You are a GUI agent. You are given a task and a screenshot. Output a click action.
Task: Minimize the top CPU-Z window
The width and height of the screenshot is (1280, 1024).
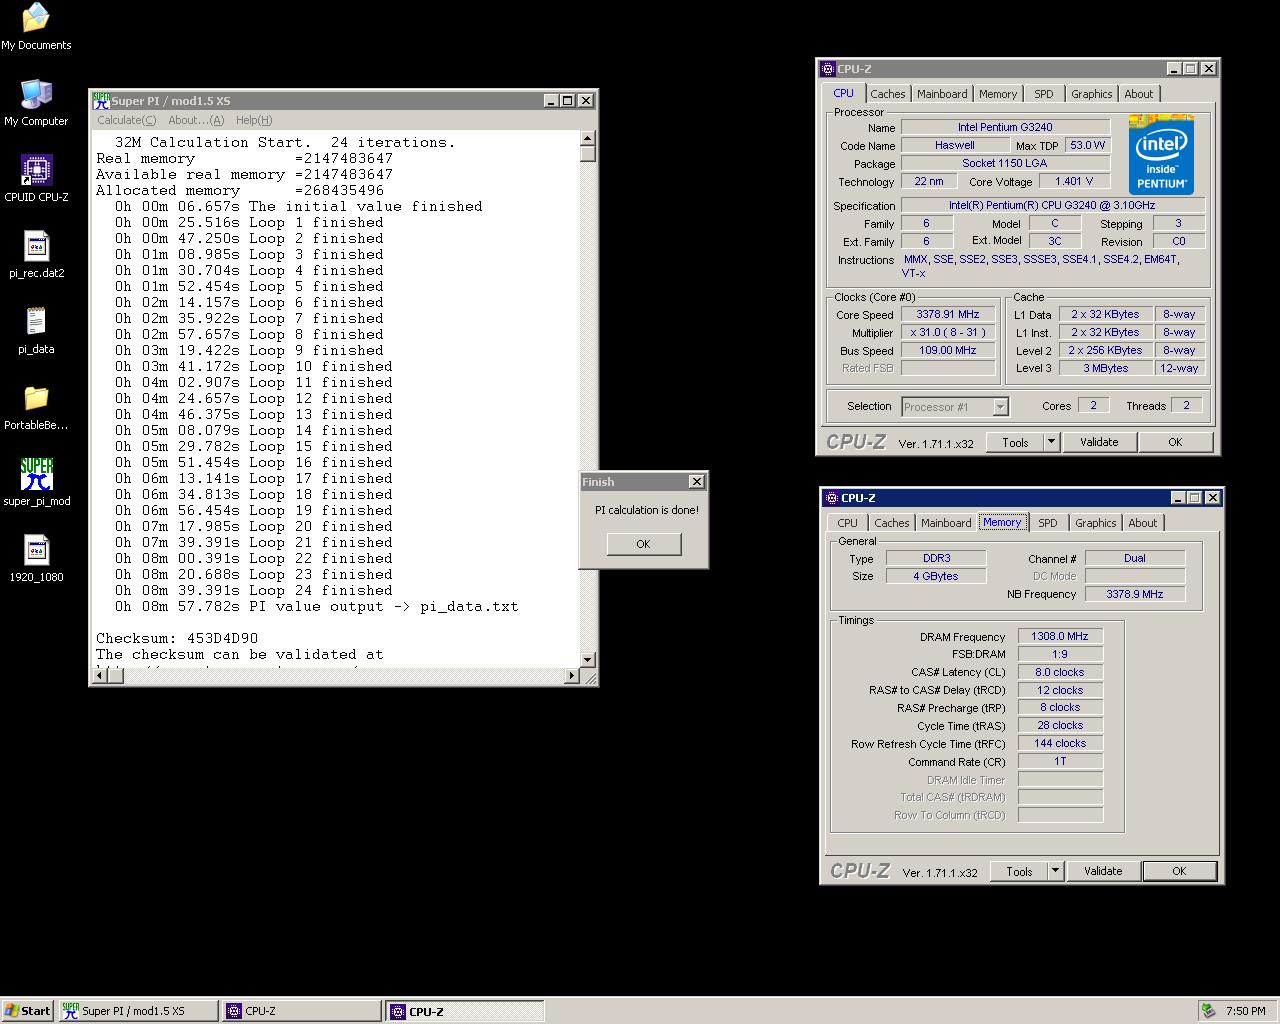1174,69
